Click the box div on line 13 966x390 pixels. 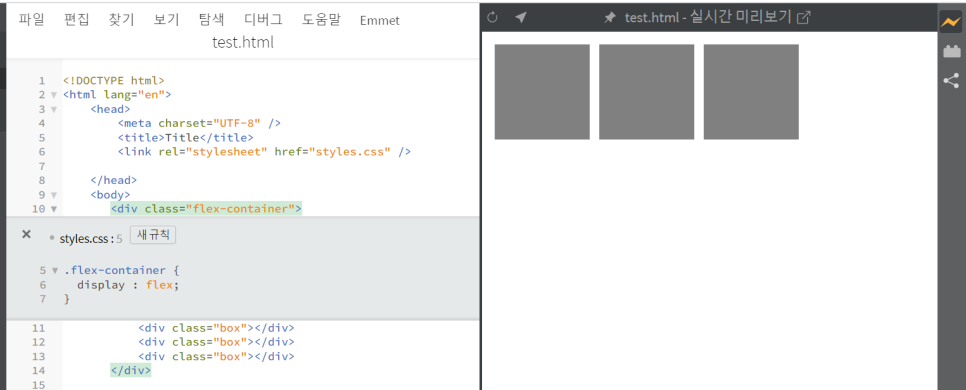coord(216,356)
